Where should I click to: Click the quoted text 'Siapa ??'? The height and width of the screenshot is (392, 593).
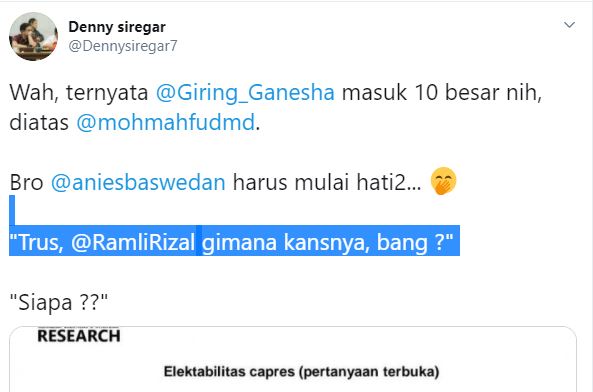59,302
